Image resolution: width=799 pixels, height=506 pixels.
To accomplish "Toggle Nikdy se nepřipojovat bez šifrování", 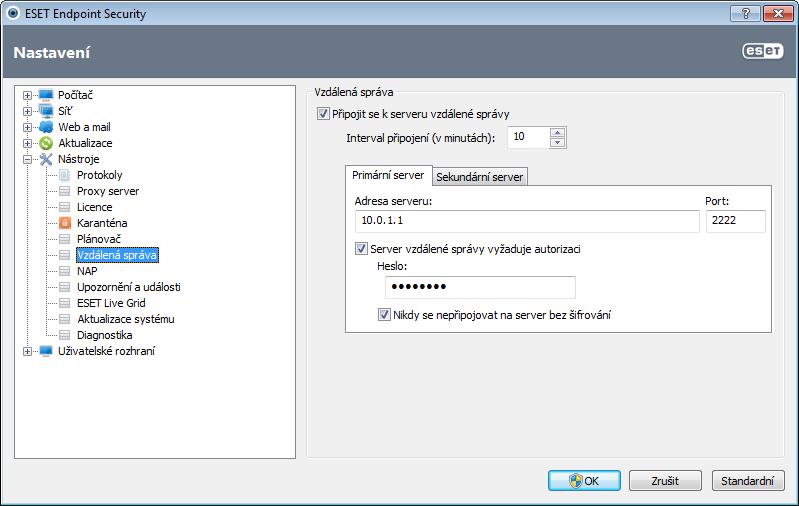I will [x=384, y=314].
